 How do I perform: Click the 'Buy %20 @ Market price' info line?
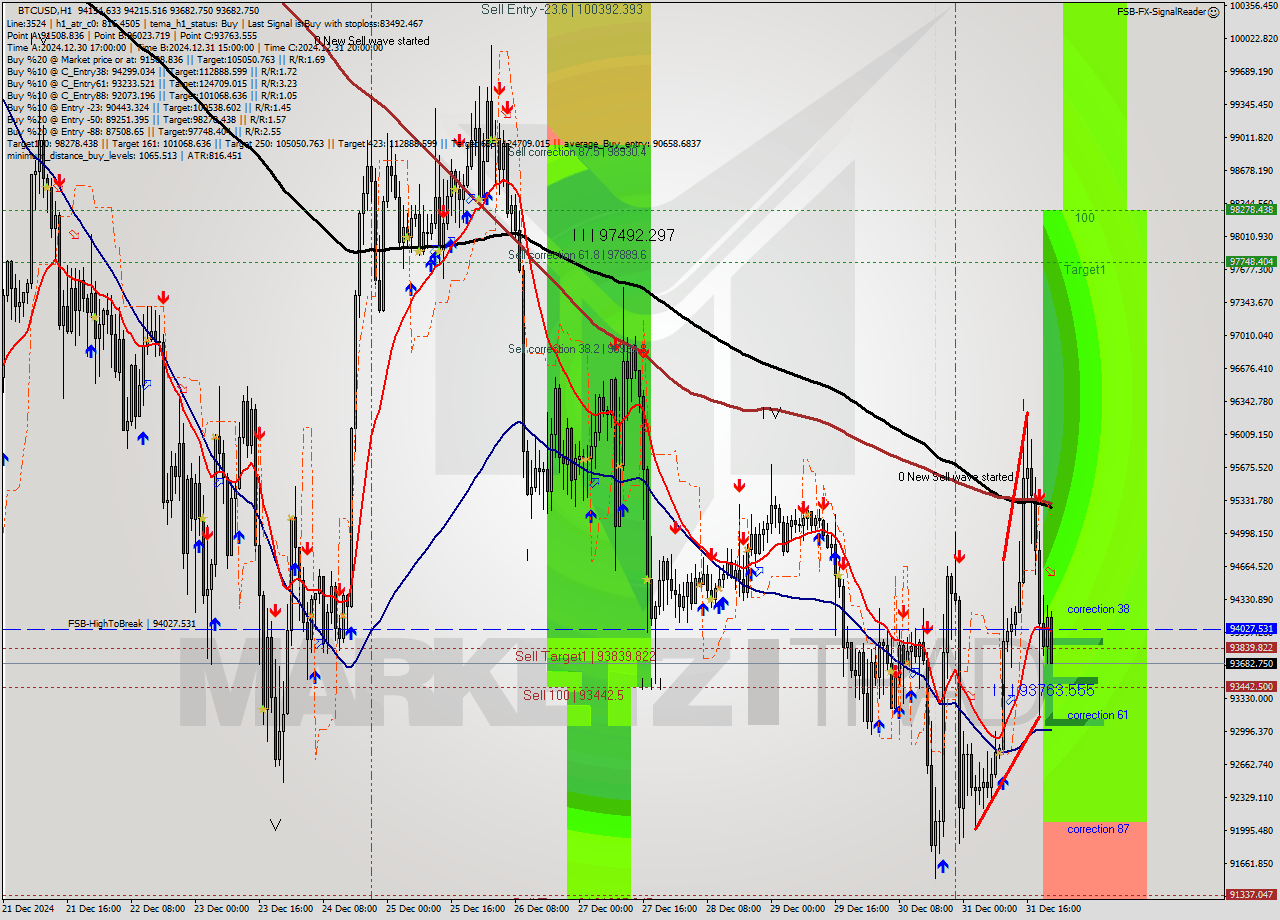coord(166,59)
